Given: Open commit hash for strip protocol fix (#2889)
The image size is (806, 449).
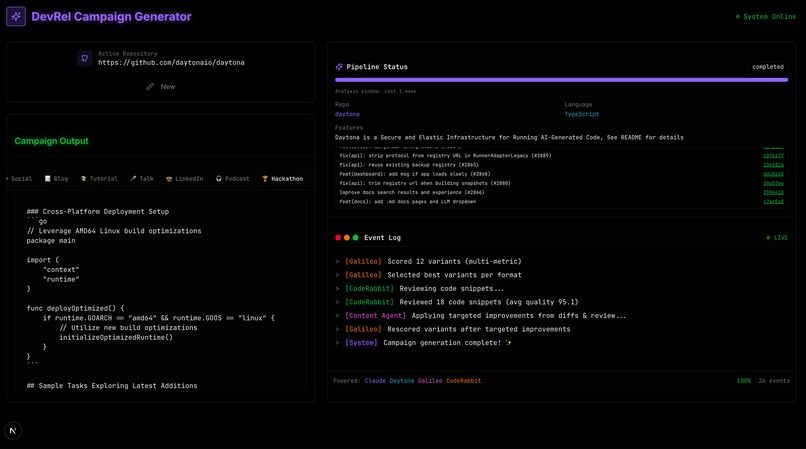Looking at the screenshot, I should [773, 156].
